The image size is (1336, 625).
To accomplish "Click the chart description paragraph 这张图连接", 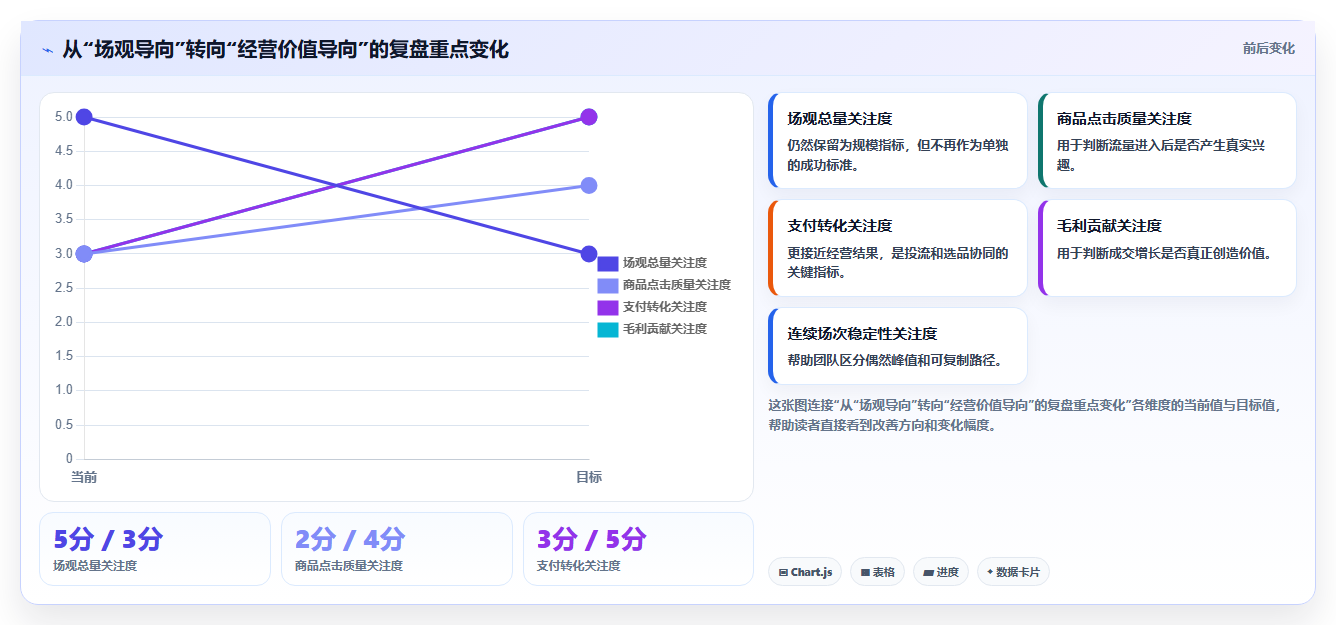I will (1025, 415).
